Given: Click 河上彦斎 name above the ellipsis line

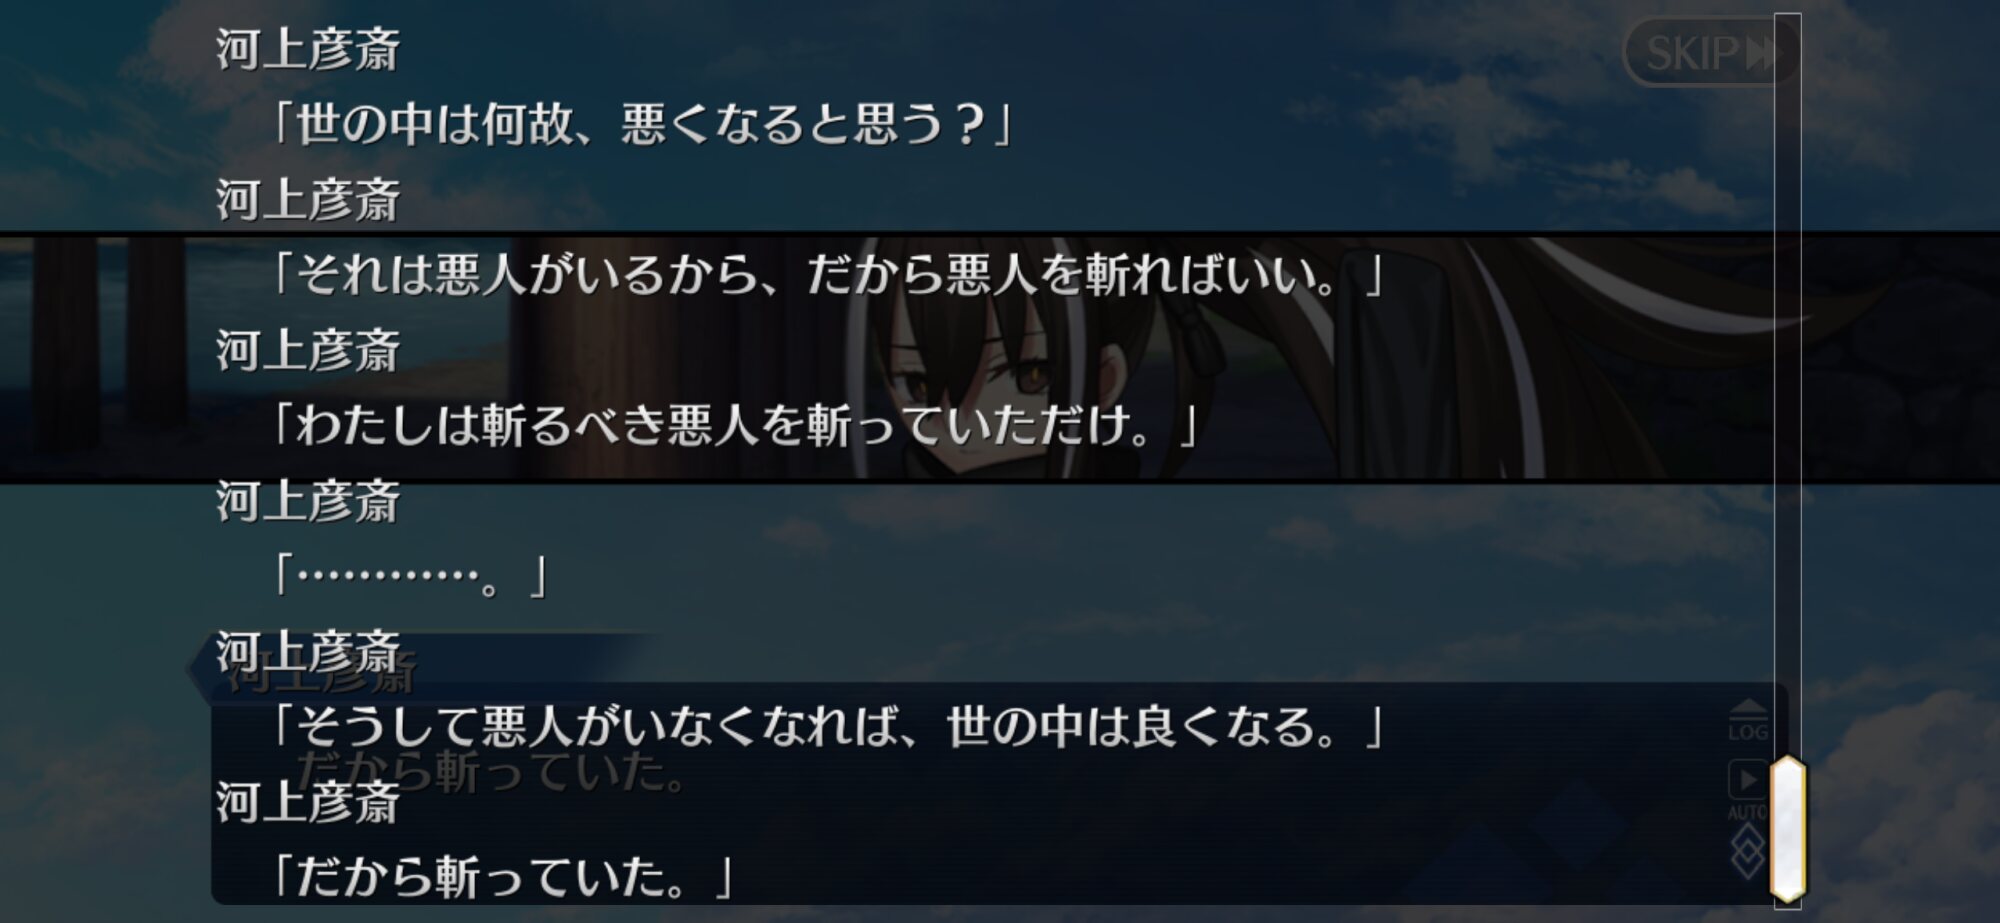Looking at the screenshot, I should [x=309, y=501].
